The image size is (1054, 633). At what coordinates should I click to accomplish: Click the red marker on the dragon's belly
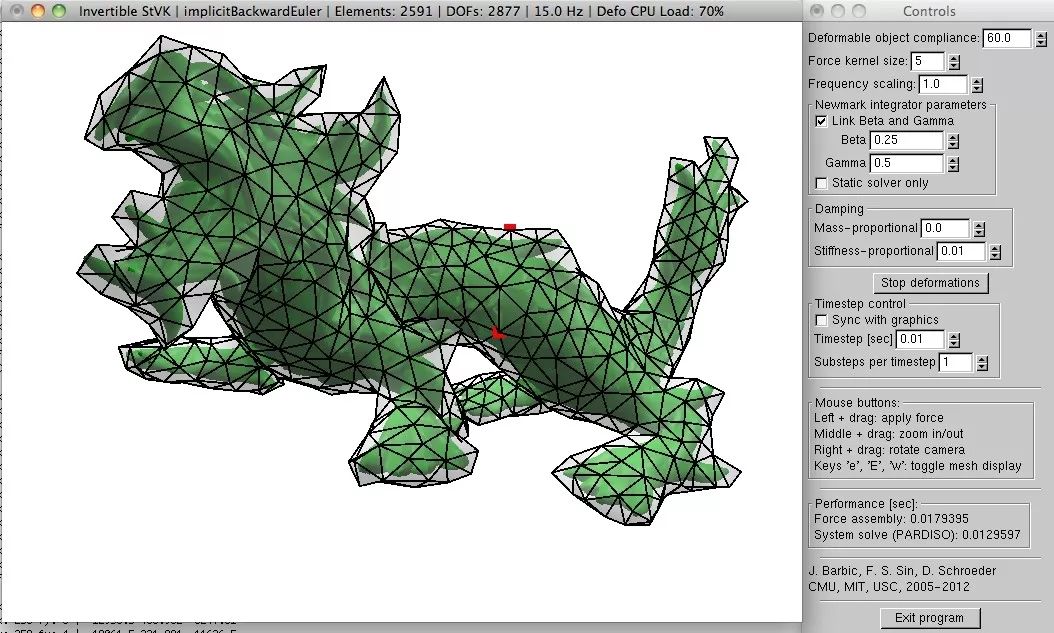coord(497,333)
